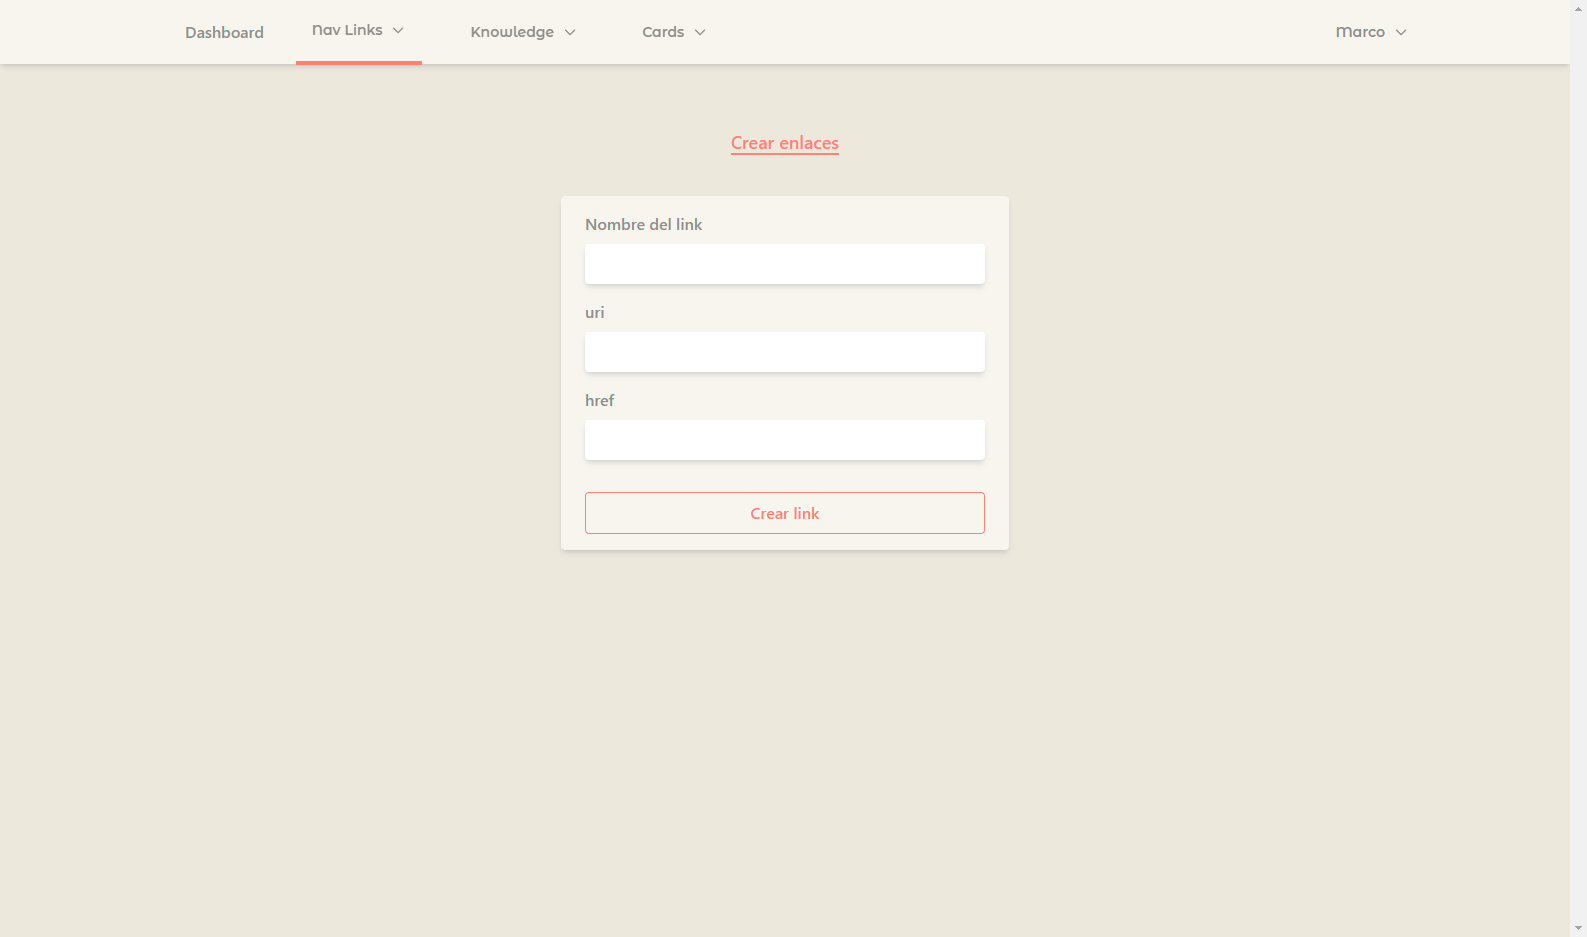Image resolution: width=1587 pixels, height=937 pixels.
Task: Open the Knowledge menu label
Action: (x=512, y=32)
